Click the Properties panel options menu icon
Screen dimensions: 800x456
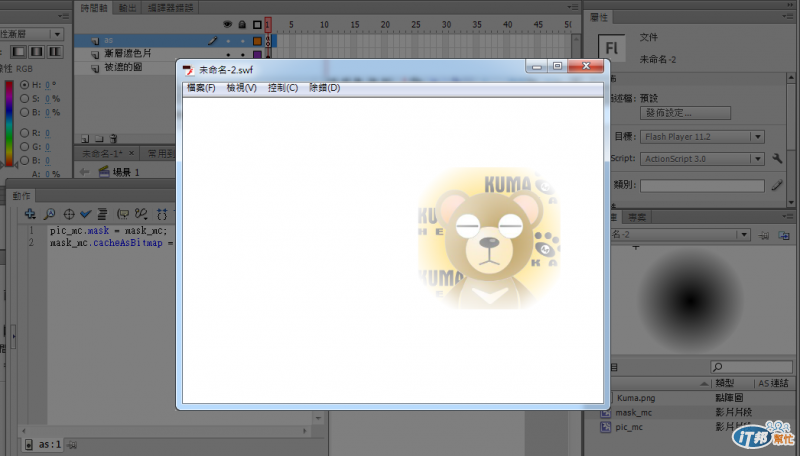[788, 16]
